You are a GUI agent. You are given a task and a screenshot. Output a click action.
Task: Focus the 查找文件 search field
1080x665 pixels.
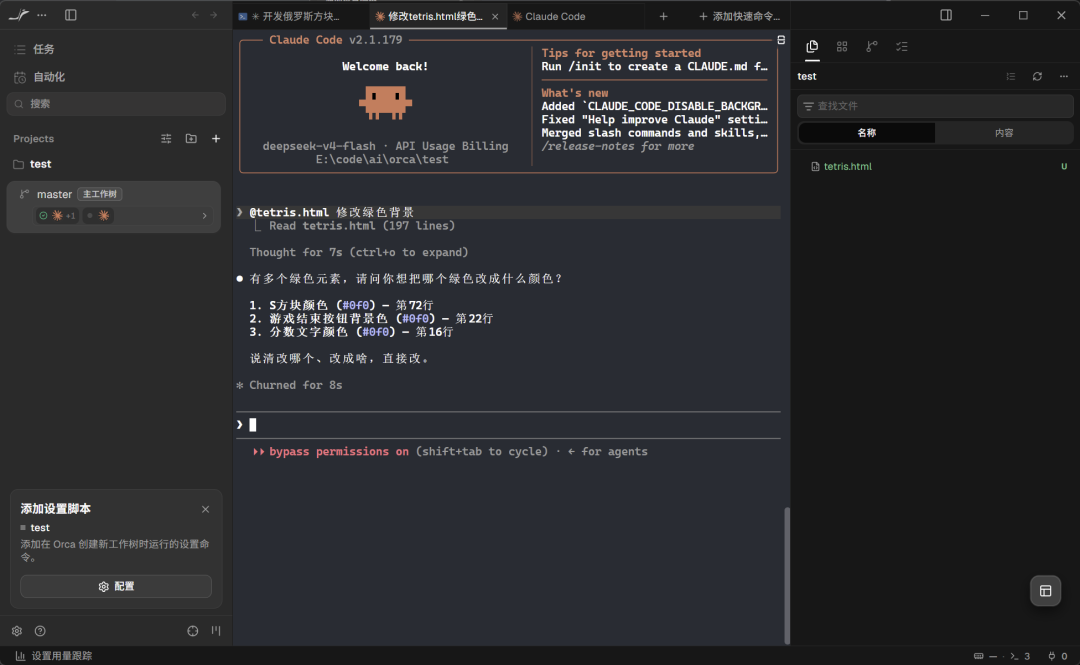[x=935, y=106]
